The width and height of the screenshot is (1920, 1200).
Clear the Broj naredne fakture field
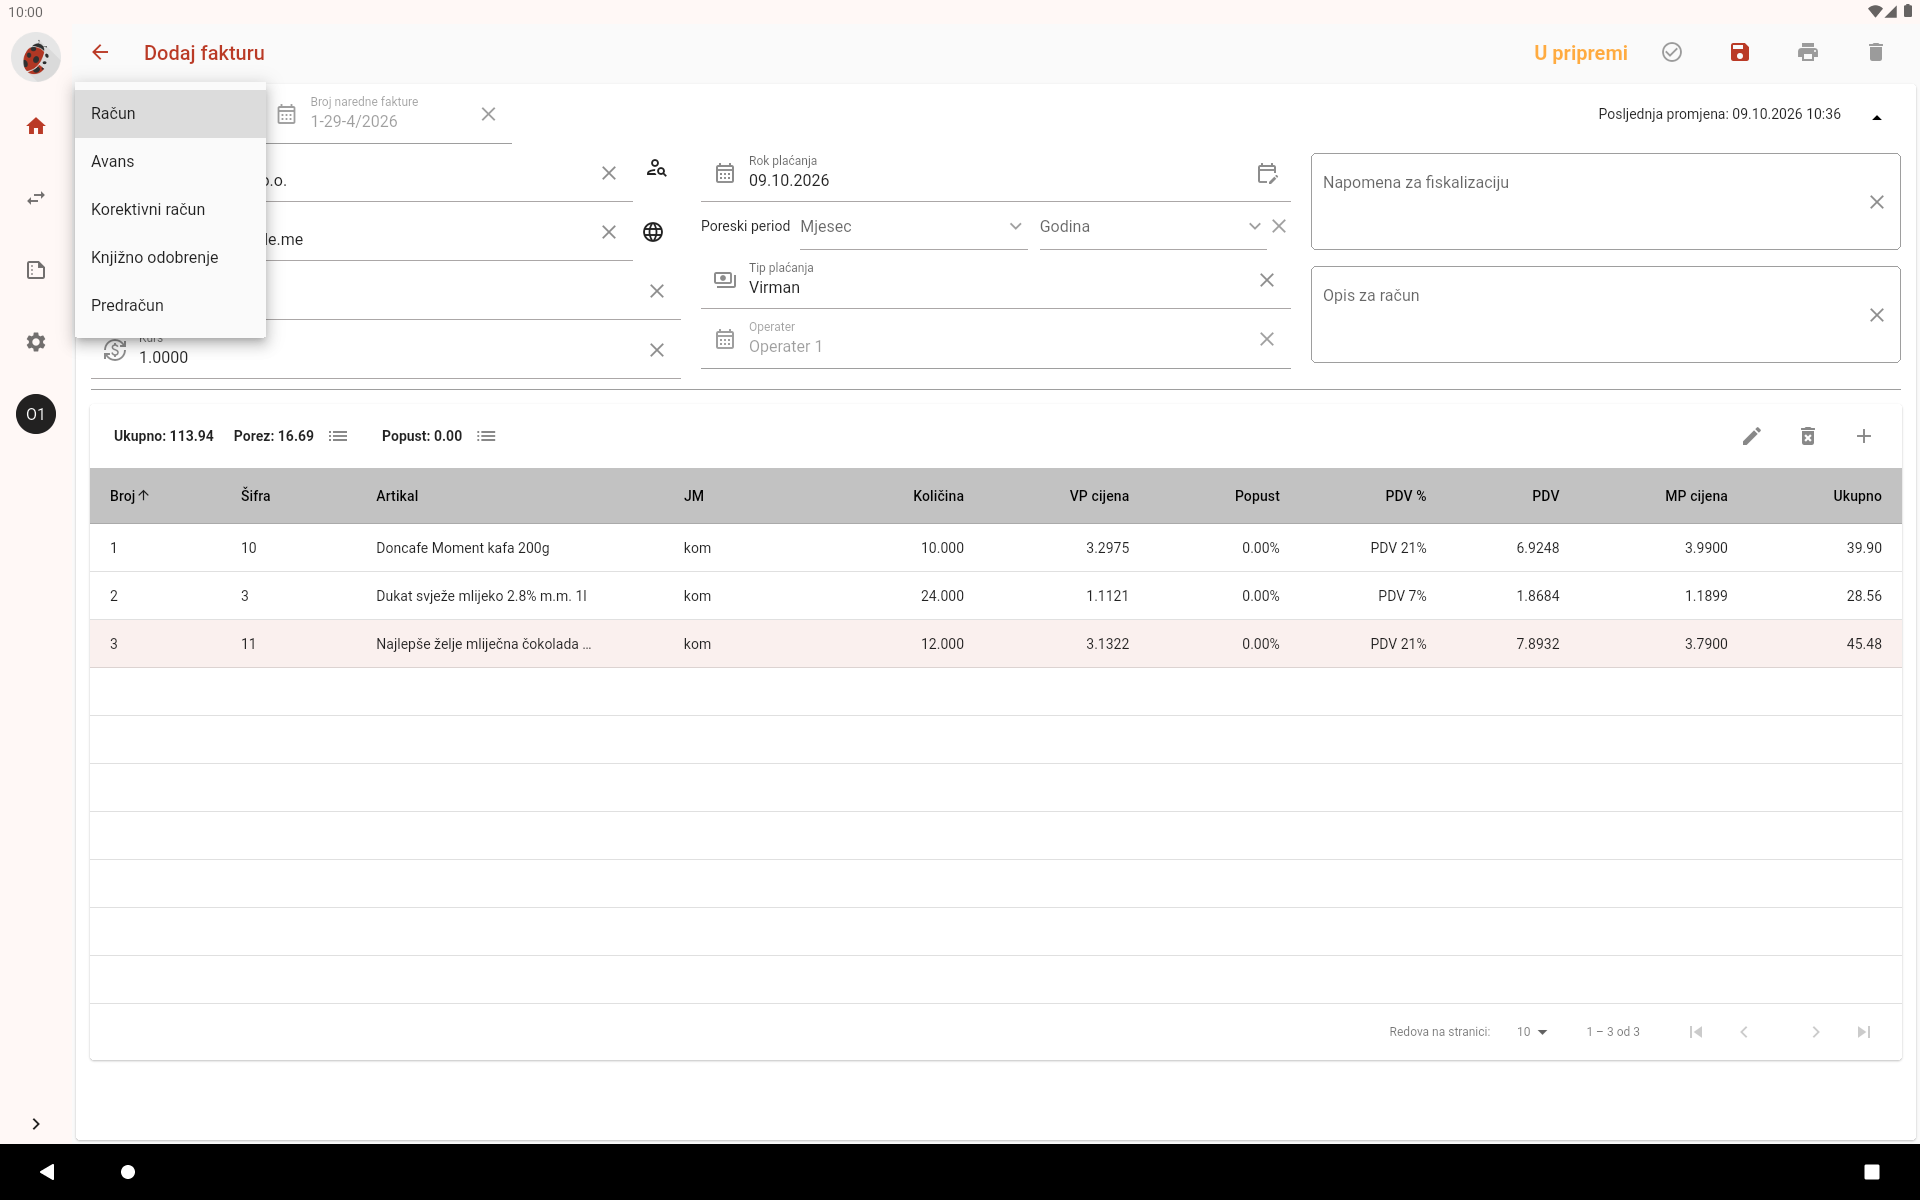(488, 114)
